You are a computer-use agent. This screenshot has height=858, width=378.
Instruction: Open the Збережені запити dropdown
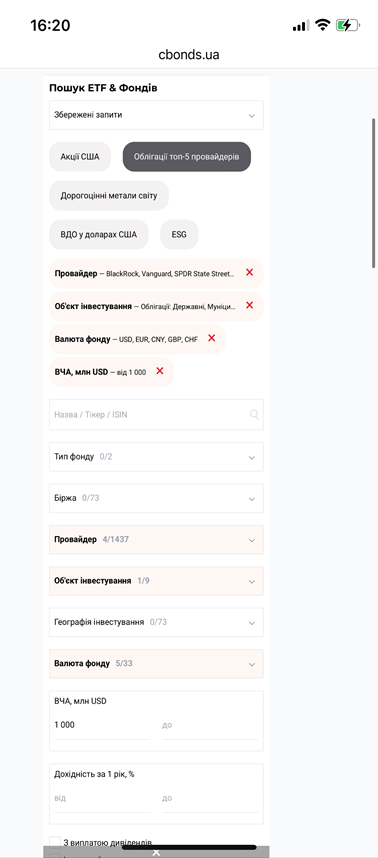(156, 115)
